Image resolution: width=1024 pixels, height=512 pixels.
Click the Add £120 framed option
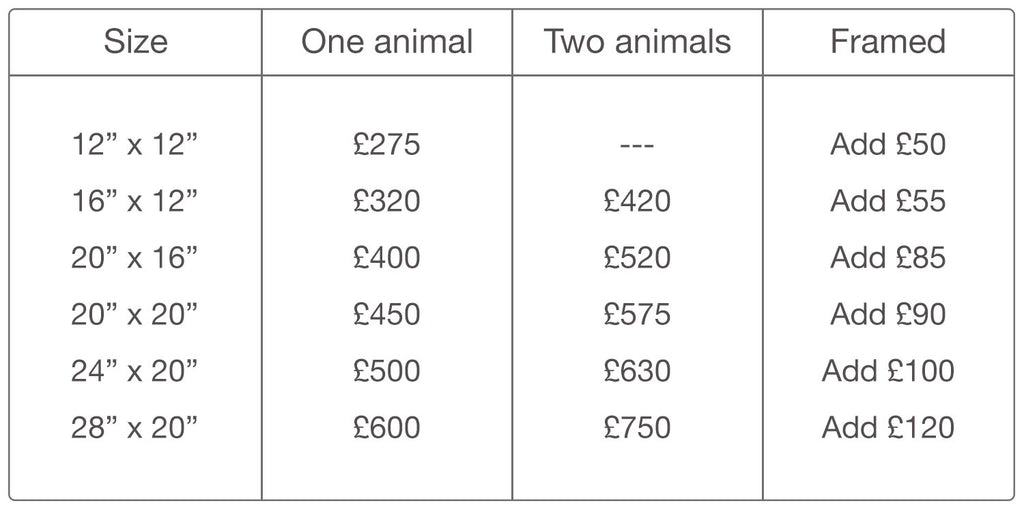click(x=888, y=429)
